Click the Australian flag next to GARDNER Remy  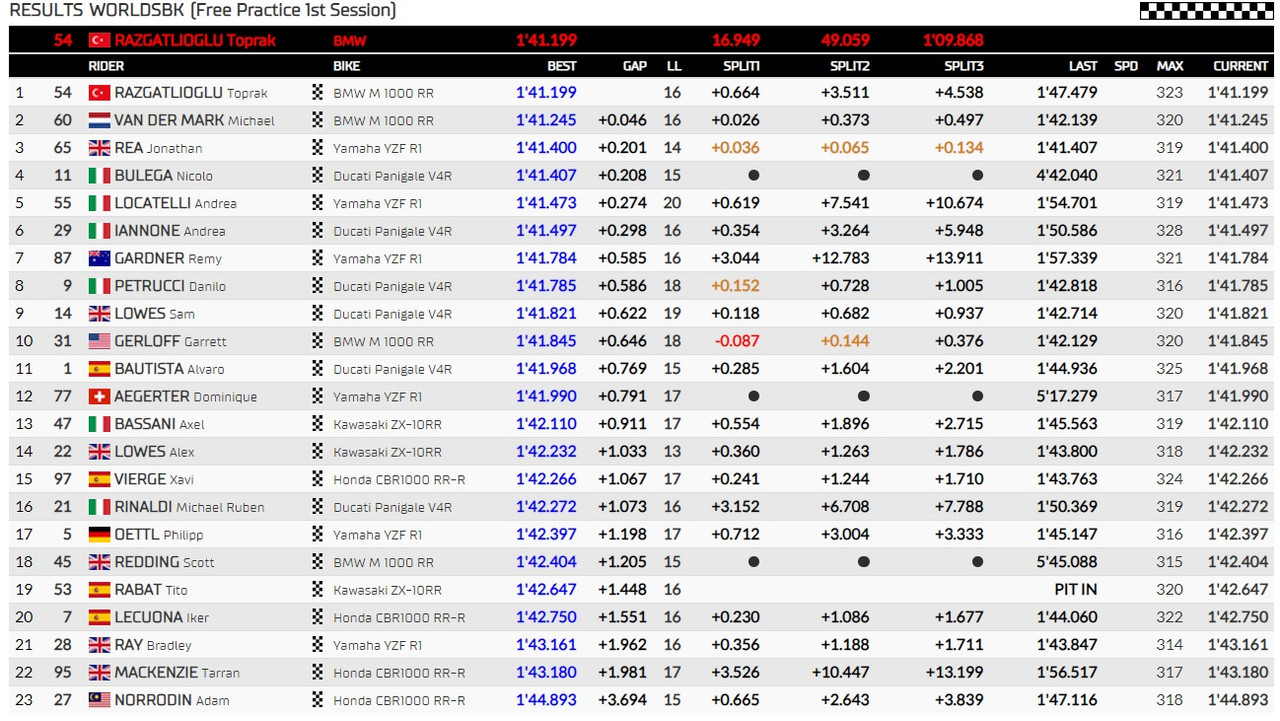[x=99, y=258]
